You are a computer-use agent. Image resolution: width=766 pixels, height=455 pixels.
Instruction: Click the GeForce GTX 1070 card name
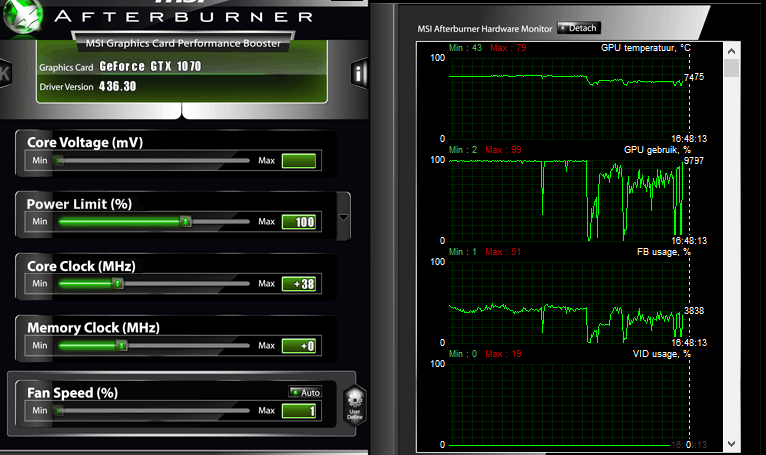click(x=150, y=66)
